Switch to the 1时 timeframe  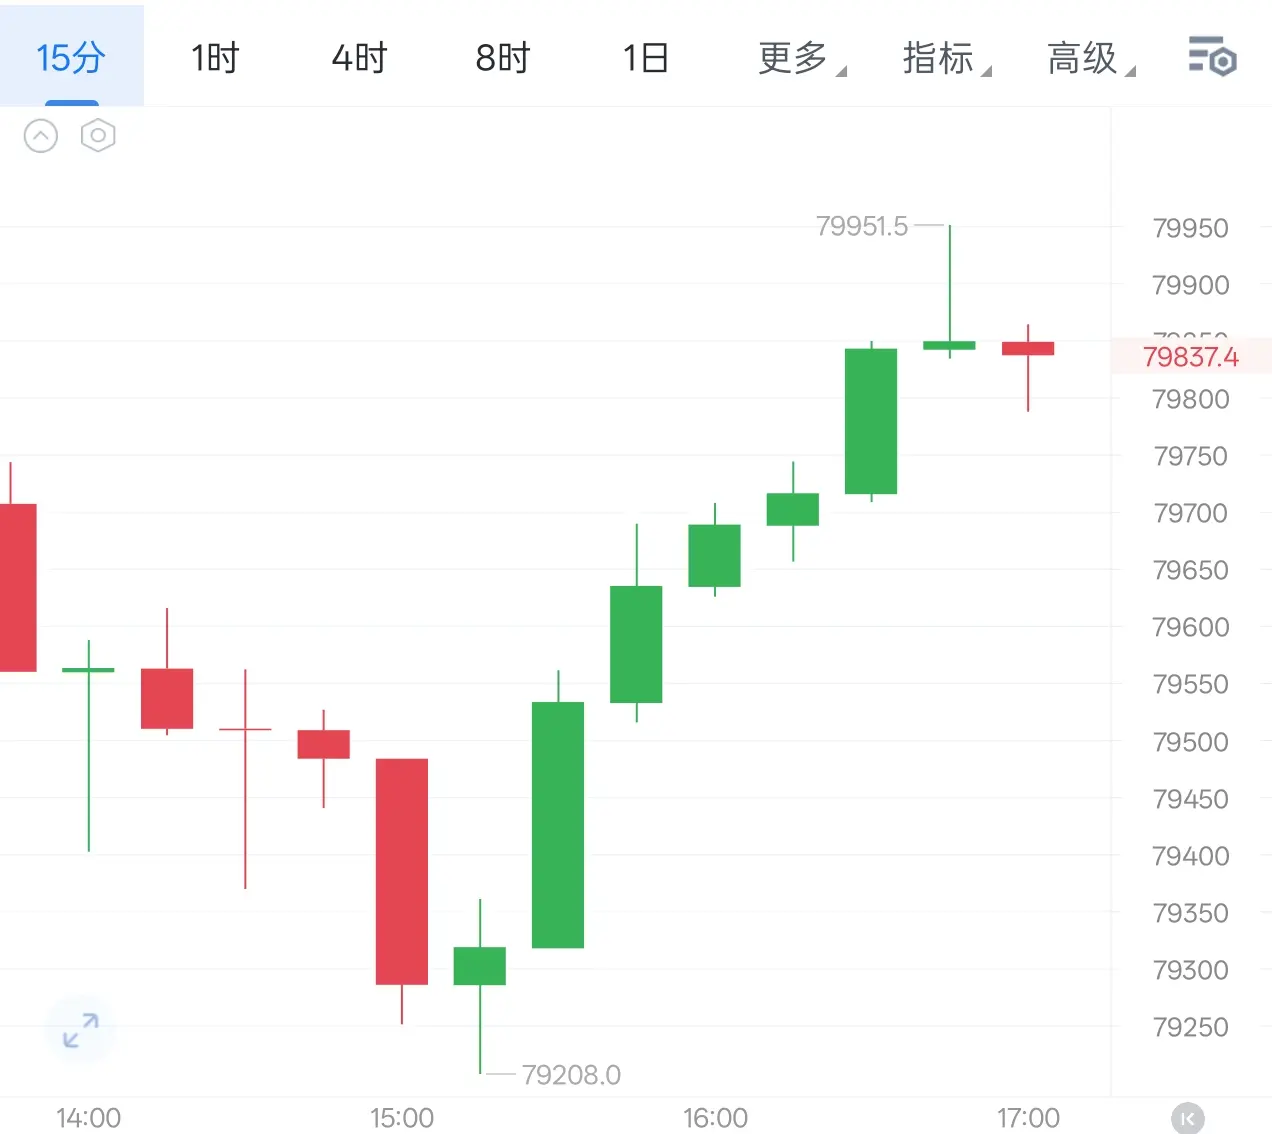pyautogui.click(x=215, y=58)
